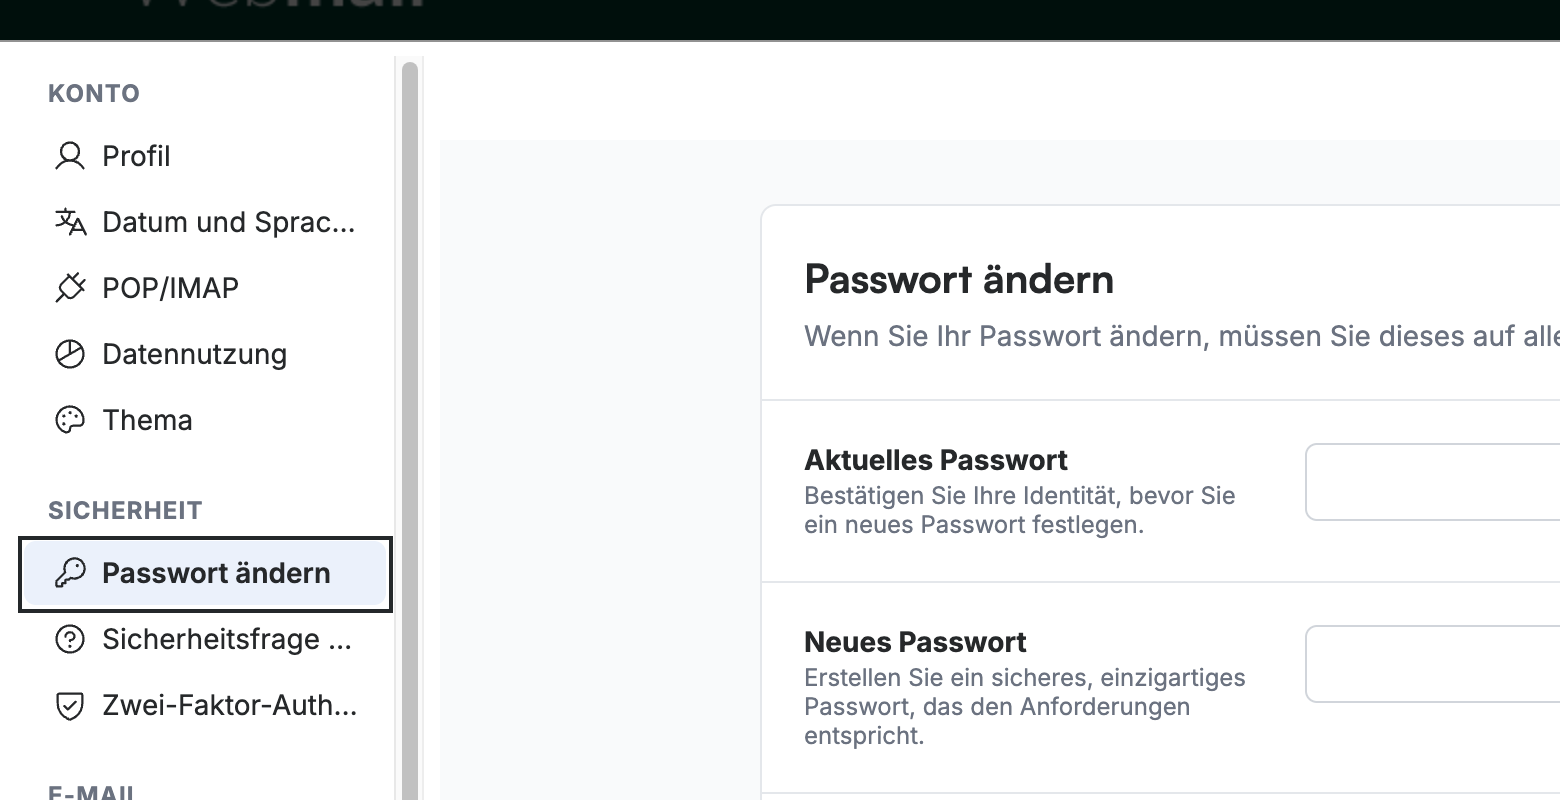Click the key icon in the sidebar
The image size is (1560, 800).
(70, 573)
